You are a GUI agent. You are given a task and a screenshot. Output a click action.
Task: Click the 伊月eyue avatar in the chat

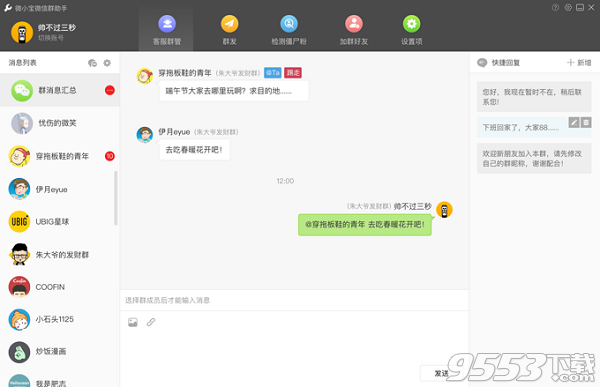145,135
